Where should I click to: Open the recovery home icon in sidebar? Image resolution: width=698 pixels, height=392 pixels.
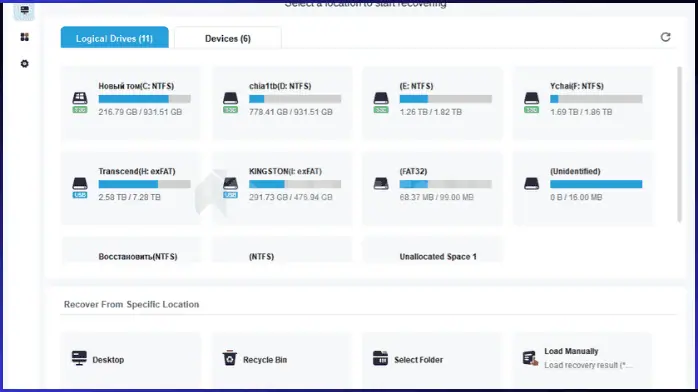pyautogui.click(x=24, y=10)
